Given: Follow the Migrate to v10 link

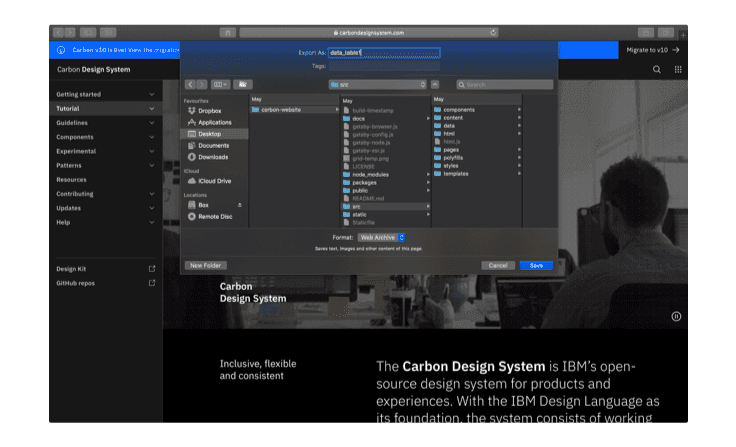Looking at the screenshot, I should pos(652,49).
